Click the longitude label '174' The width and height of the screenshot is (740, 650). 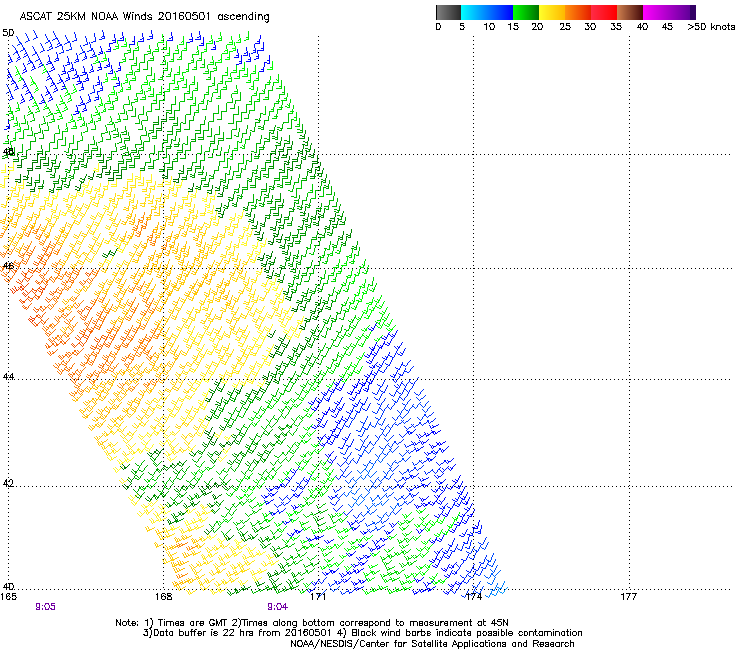point(473,597)
